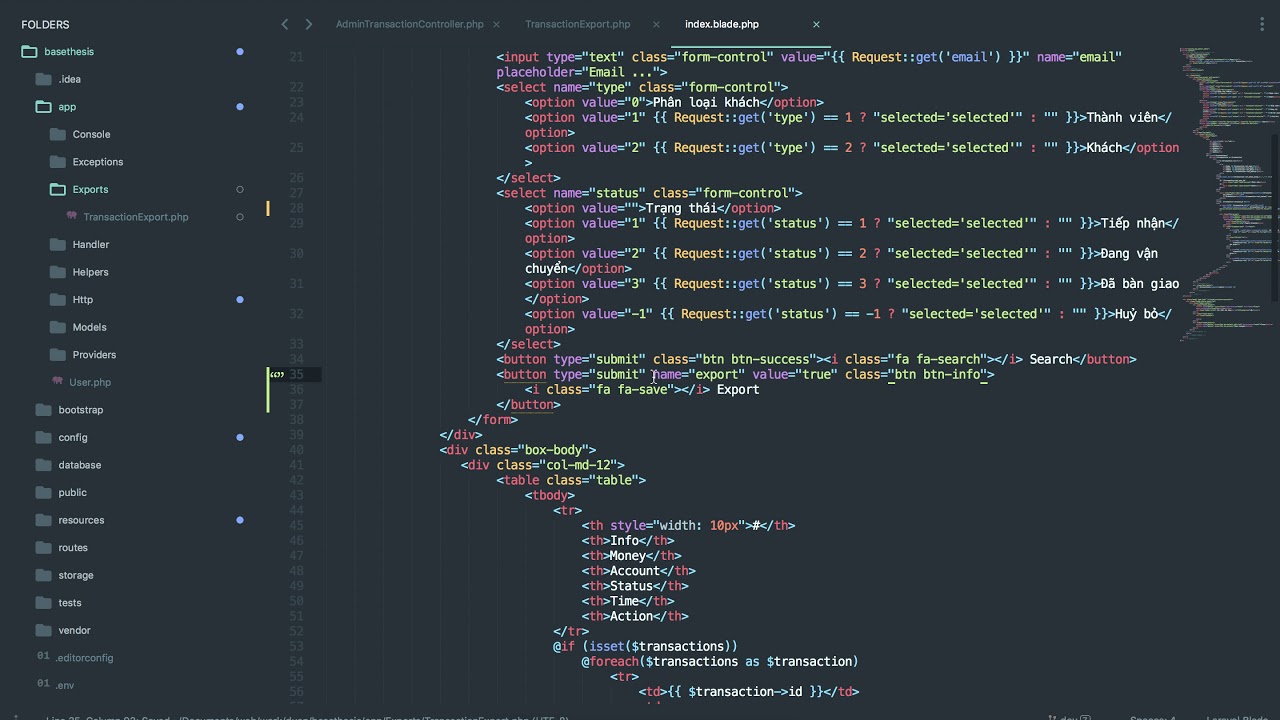Click the vendor folder icon

coord(43,631)
